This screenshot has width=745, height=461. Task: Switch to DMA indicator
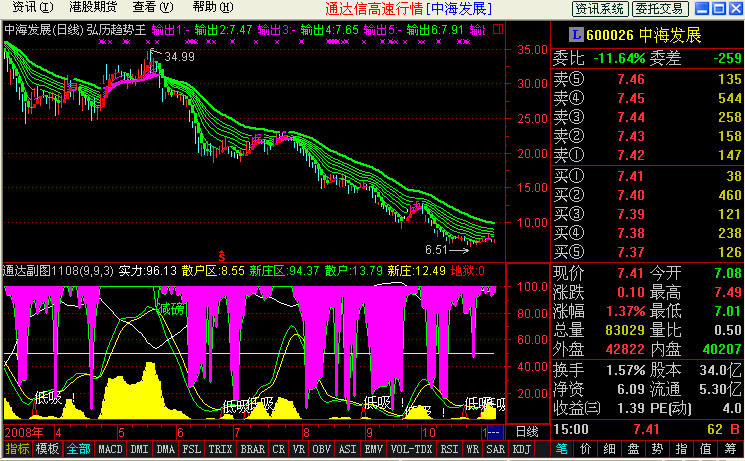point(165,449)
